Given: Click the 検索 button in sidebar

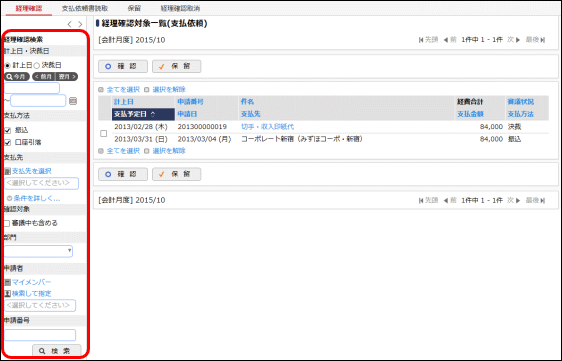Looking at the screenshot, I should coord(57,351).
